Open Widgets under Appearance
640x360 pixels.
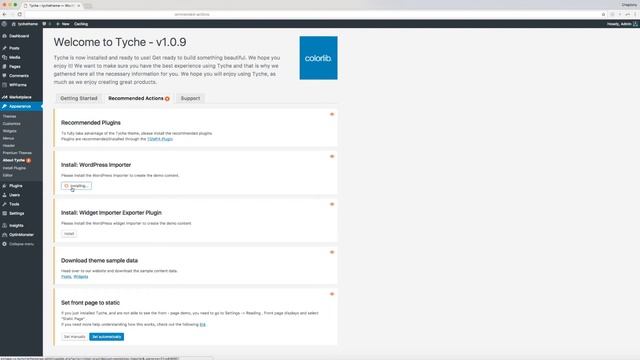(9, 131)
